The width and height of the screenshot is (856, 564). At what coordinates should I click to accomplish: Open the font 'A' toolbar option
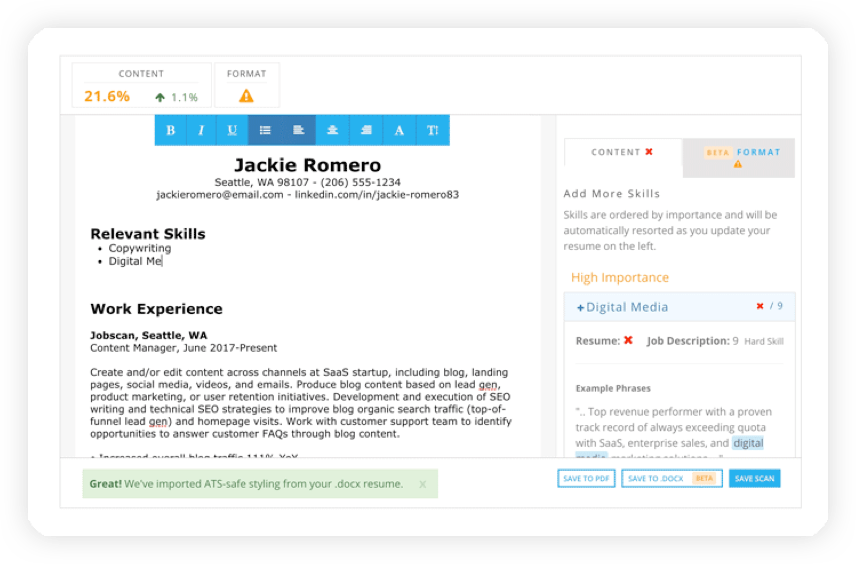pyautogui.click(x=399, y=130)
